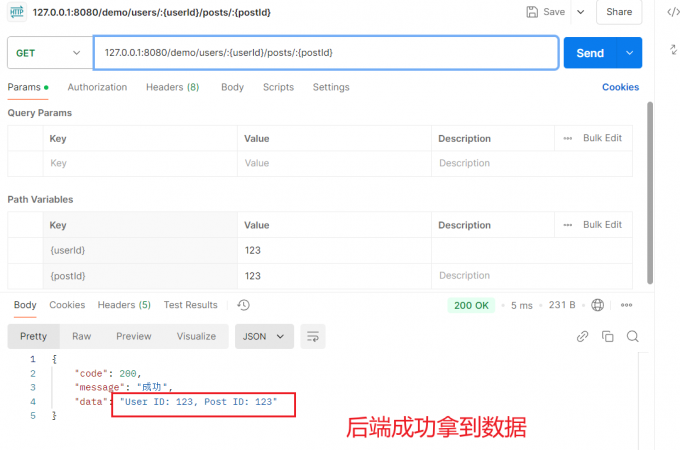This screenshot has height=450, width=680.
Task: Click the request title in header
Action: (152, 12)
